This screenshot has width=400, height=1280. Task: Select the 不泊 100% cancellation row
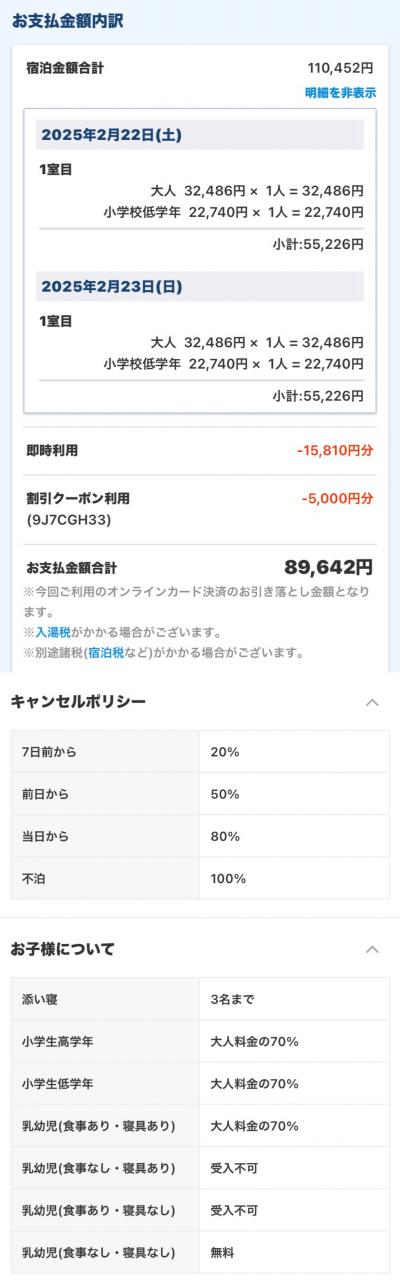pos(200,879)
